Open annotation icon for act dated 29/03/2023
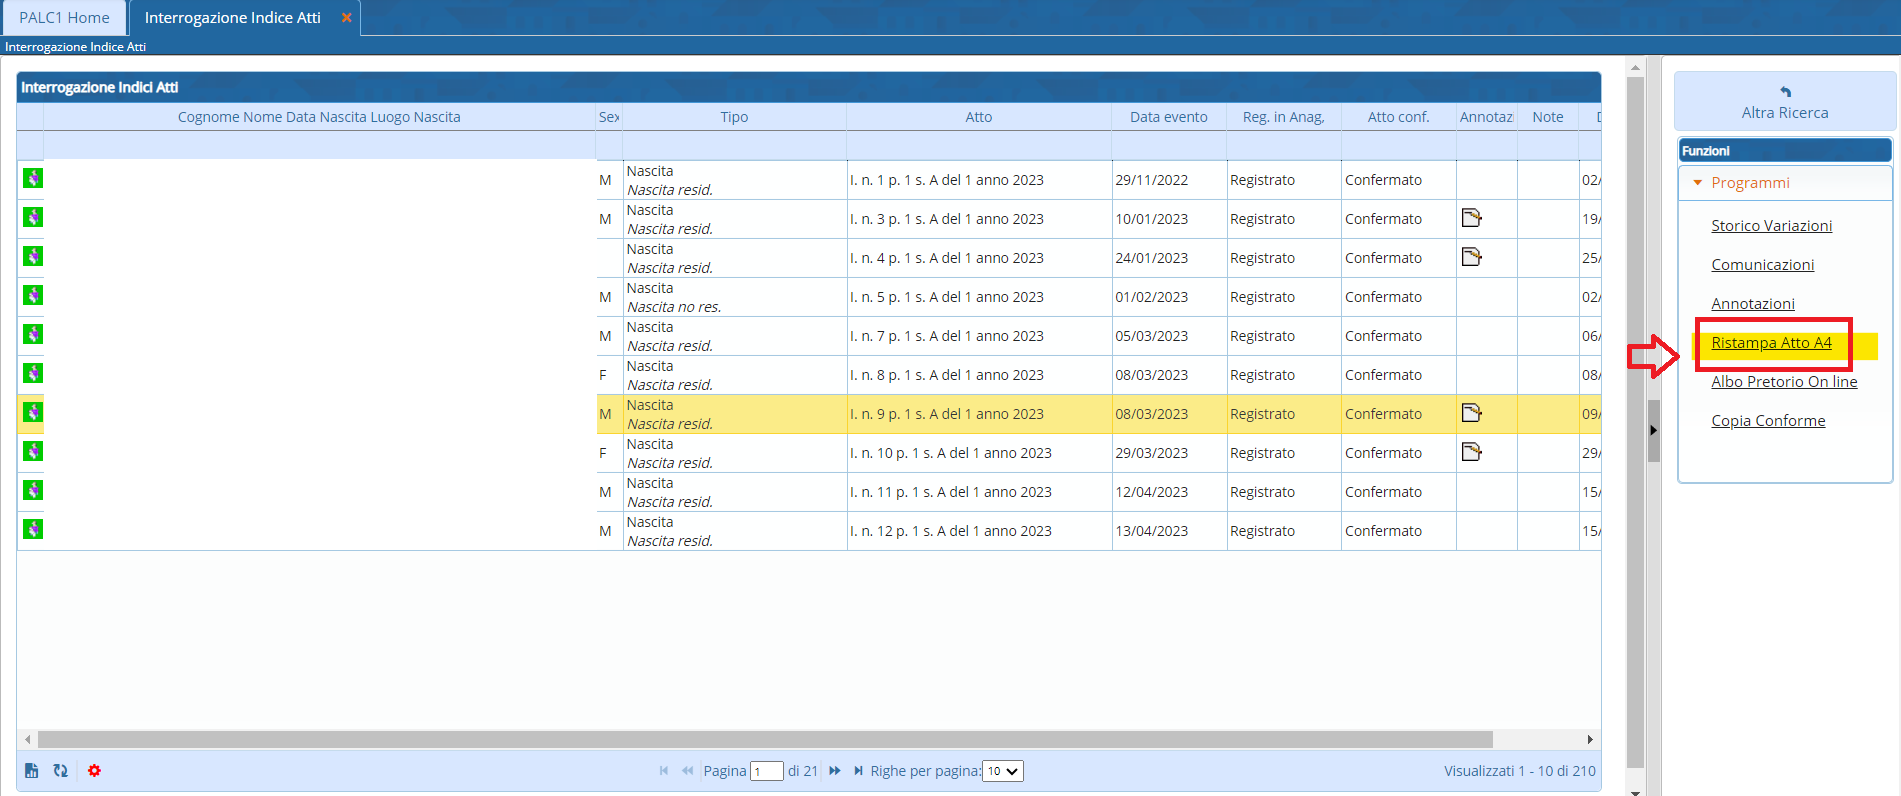 (1471, 452)
